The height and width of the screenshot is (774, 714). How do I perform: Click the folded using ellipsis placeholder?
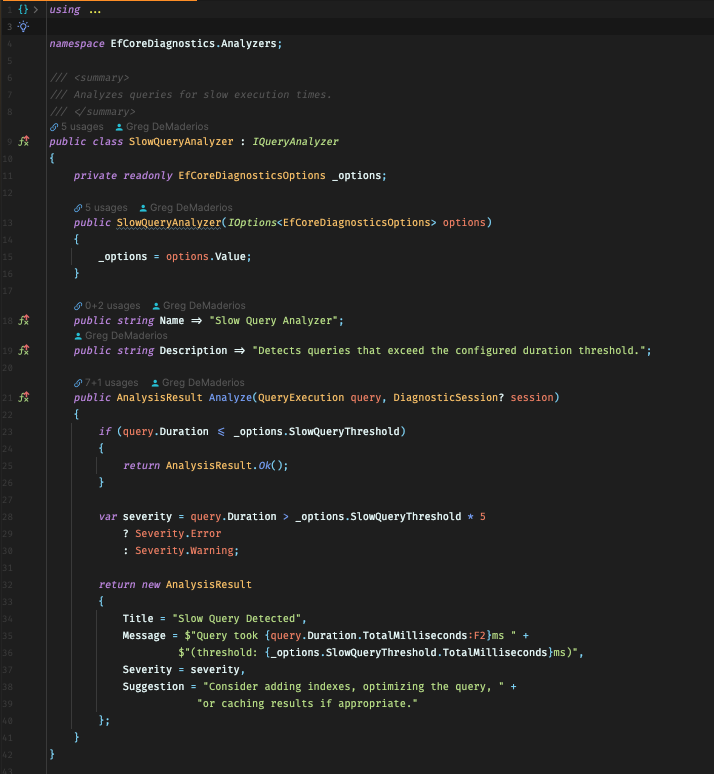click(x=95, y=10)
